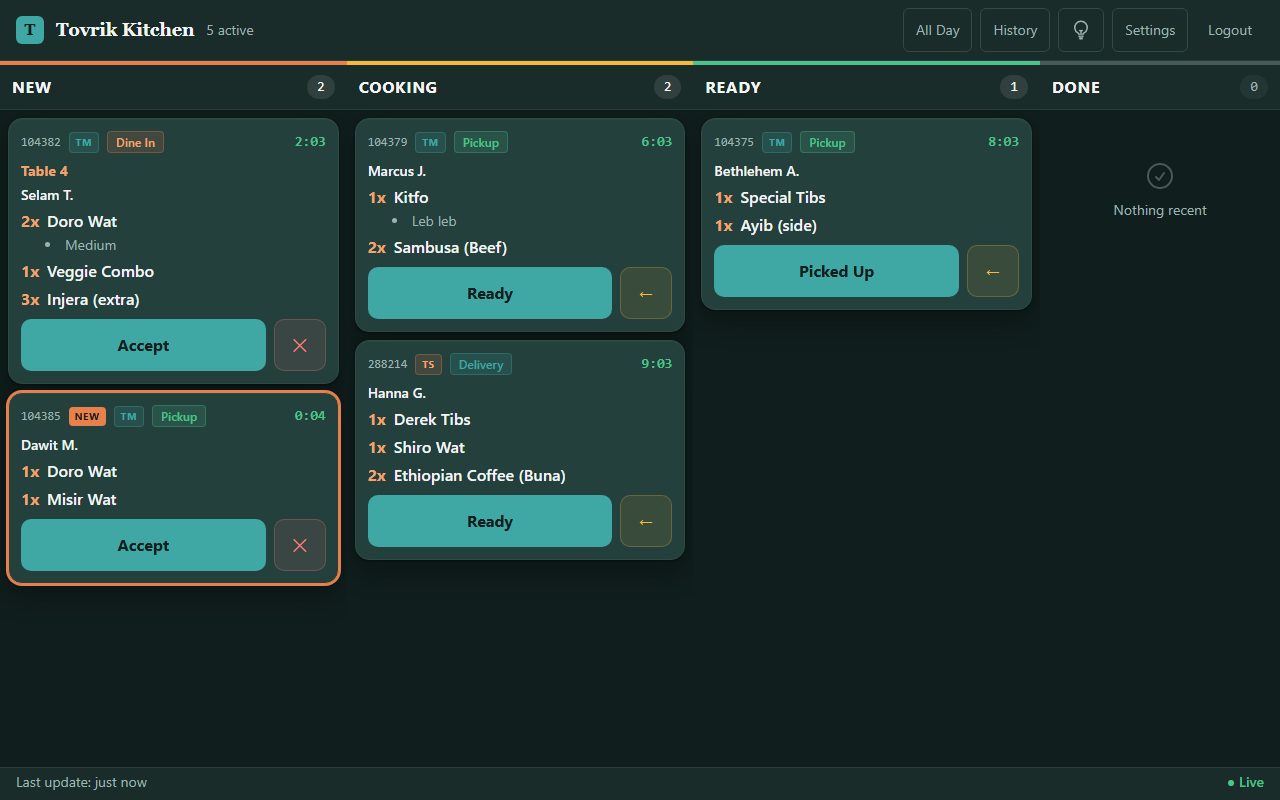Click the Special Tibs item

coord(783,197)
